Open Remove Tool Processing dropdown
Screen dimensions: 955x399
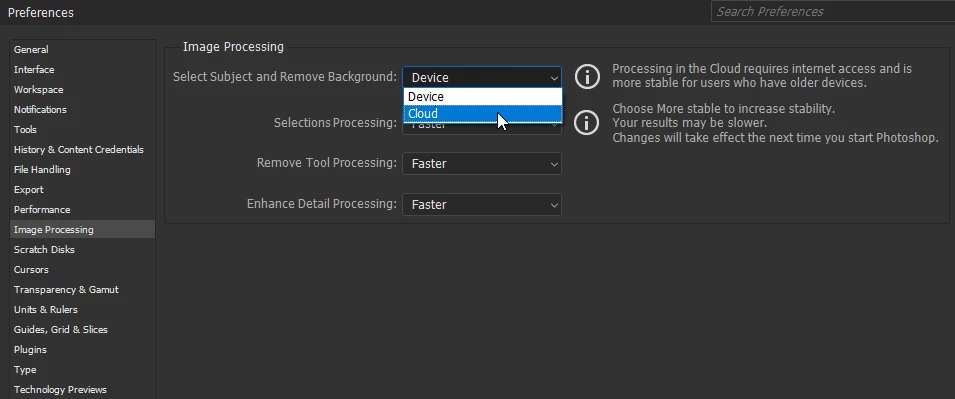click(x=482, y=164)
